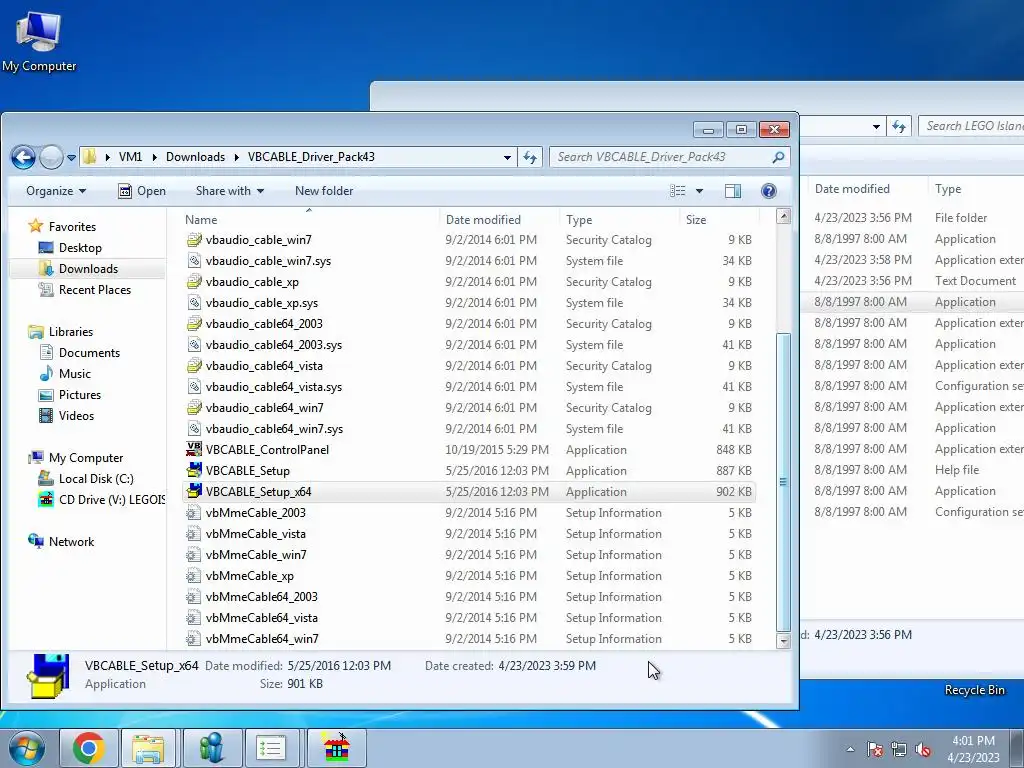Click the muted speaker volume tray icon
Screen dimensions: 1024x768
923,749
